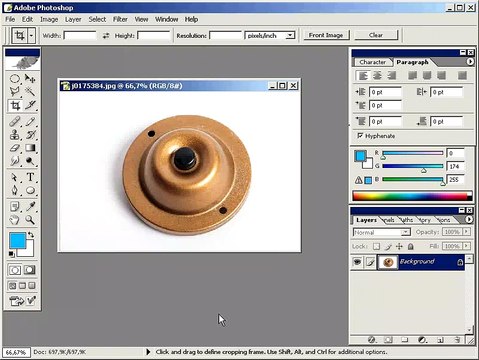Image resolution: width=479 pixels, height=360 pixels.
Task: Select the Gradient tool
Action: tap(30, 148)
